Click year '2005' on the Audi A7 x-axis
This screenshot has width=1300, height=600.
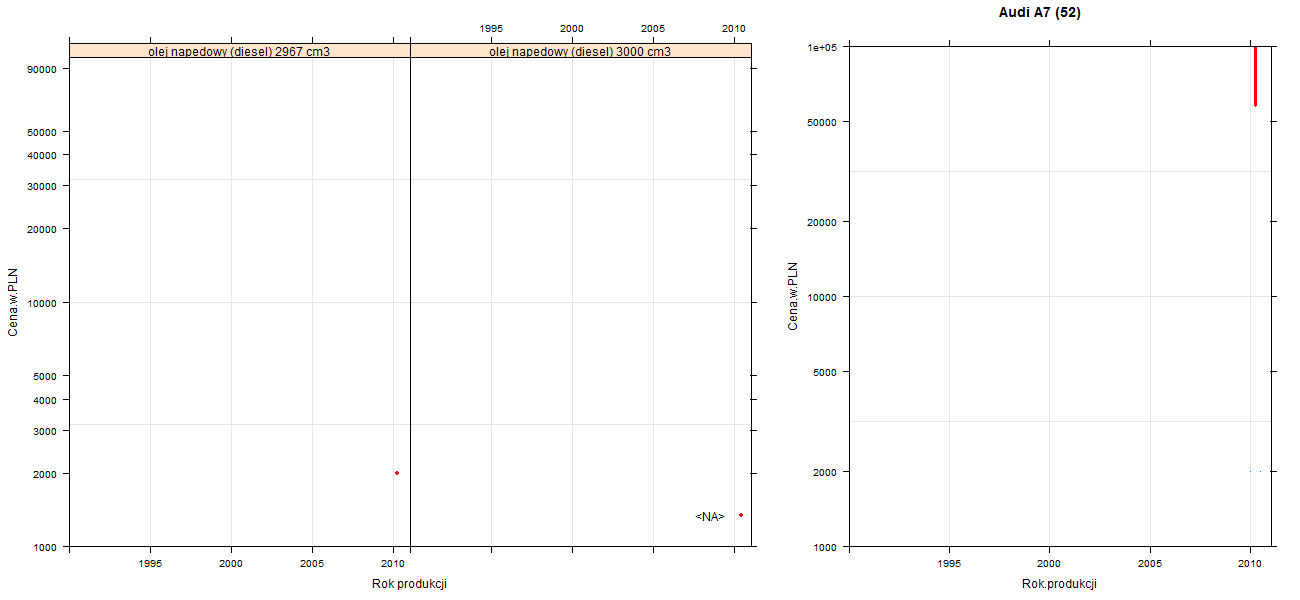pos(1150,564)
